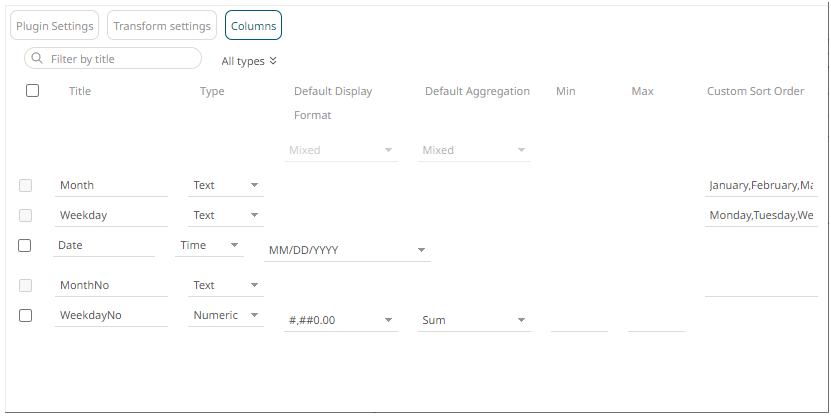Viewport: 831px width, 416px height.
Task: Click the WeekdayNo Min value field
Action: coord(579,321)
